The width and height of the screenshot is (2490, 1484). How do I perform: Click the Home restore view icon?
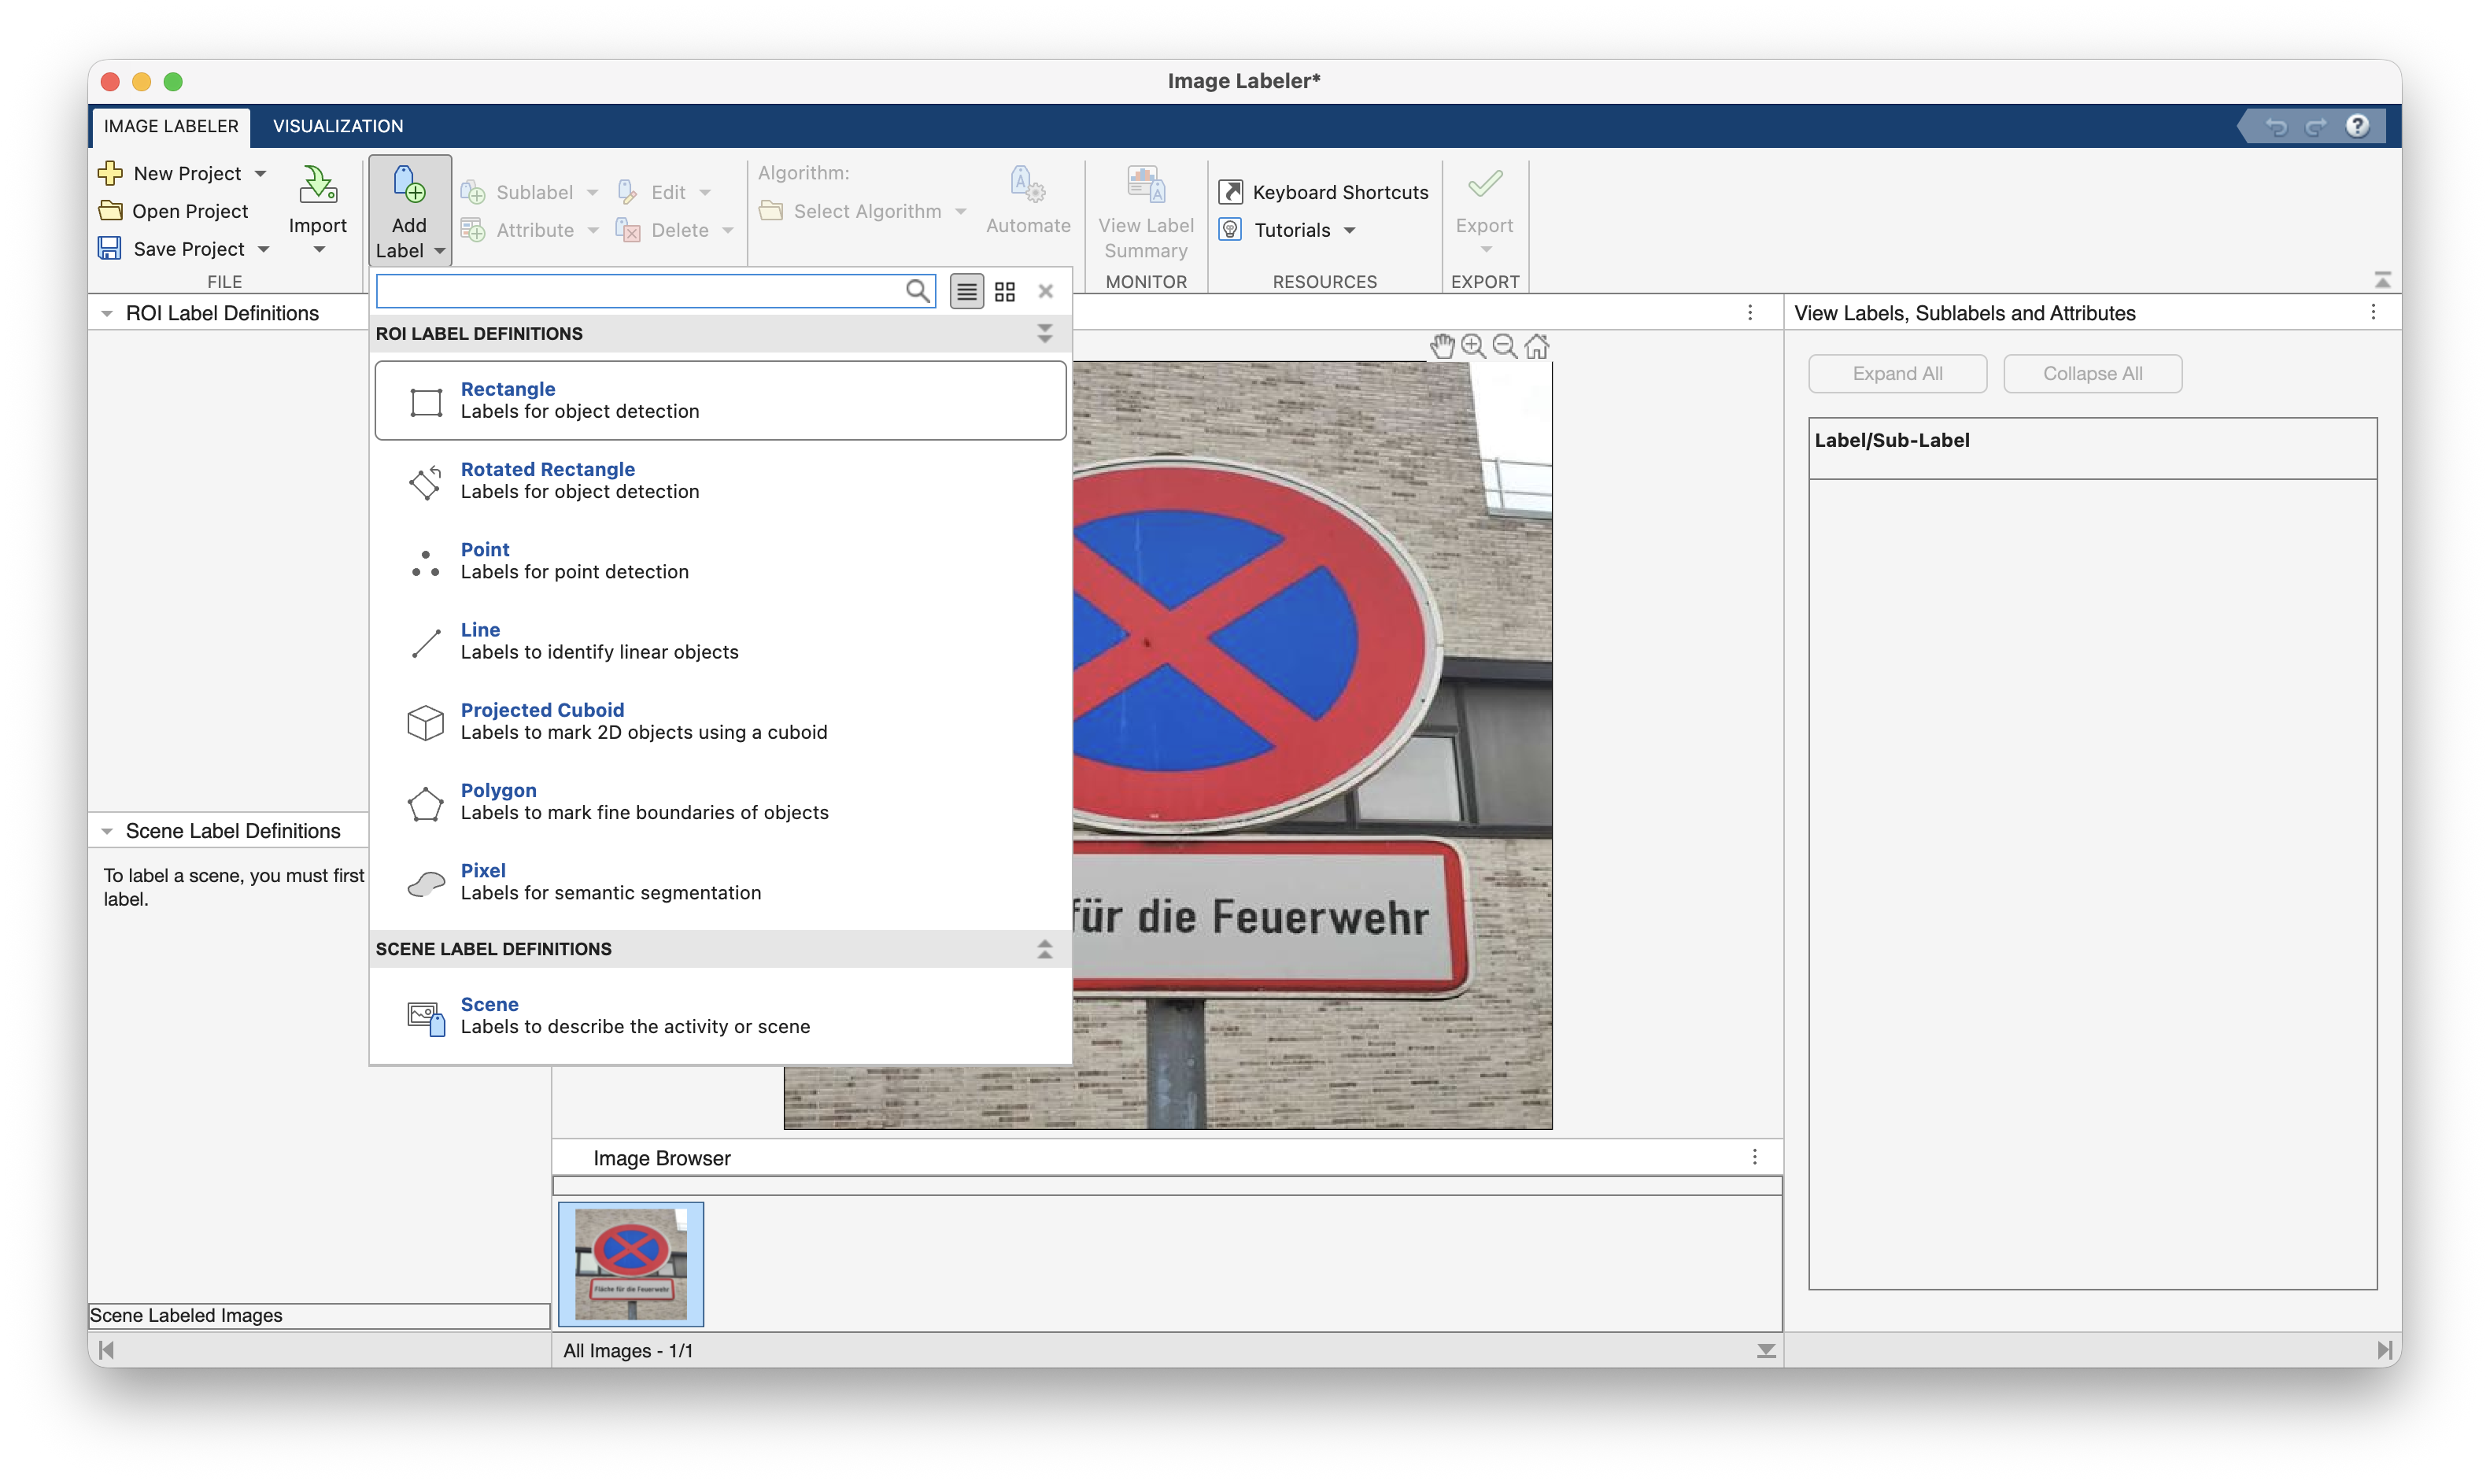(x=1537, y=346)
